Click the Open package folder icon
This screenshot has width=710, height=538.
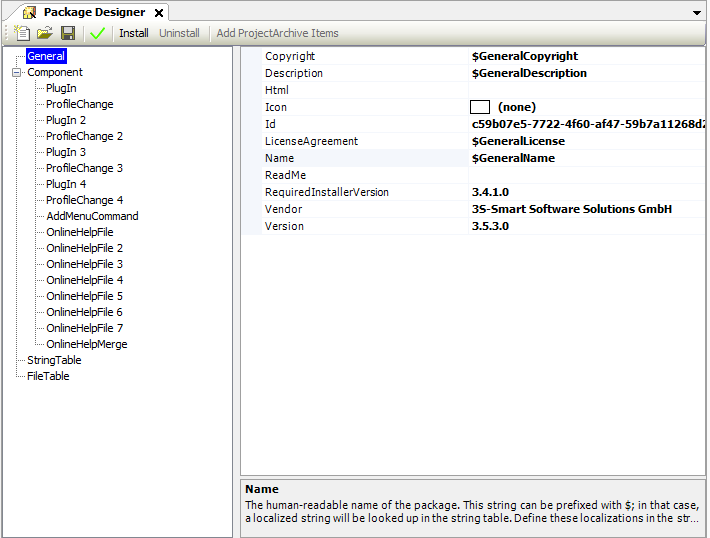(45, 33)
